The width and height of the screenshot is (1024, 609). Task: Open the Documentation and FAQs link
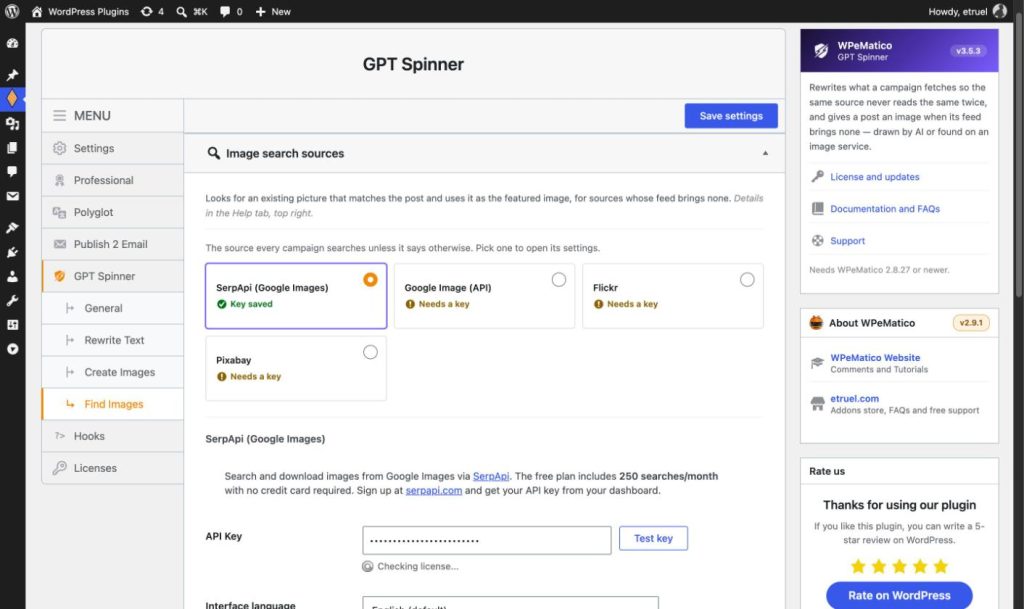click(x=885, y=208)
